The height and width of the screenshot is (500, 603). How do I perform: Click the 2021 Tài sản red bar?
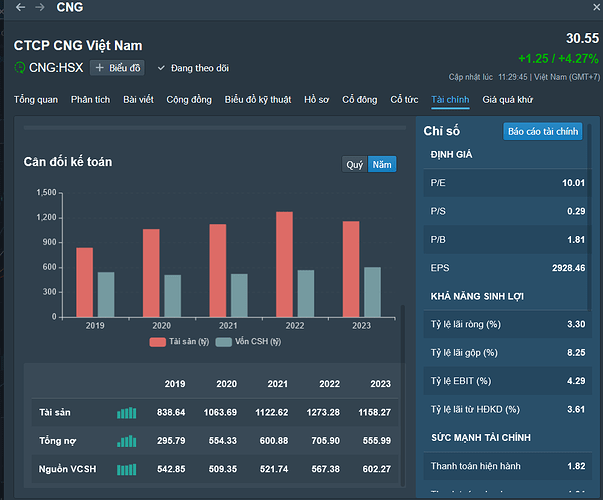tap(218, 270)
